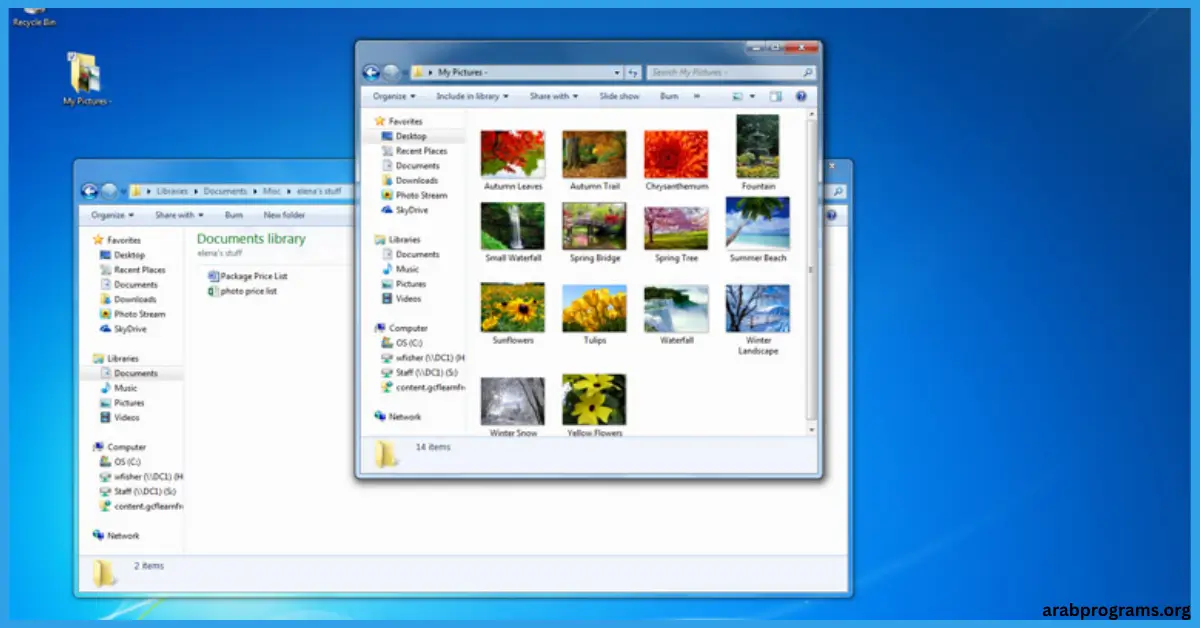1200x628 pixels.
Task: Select the Winter Landscape picture
Action: coord(758,320)
